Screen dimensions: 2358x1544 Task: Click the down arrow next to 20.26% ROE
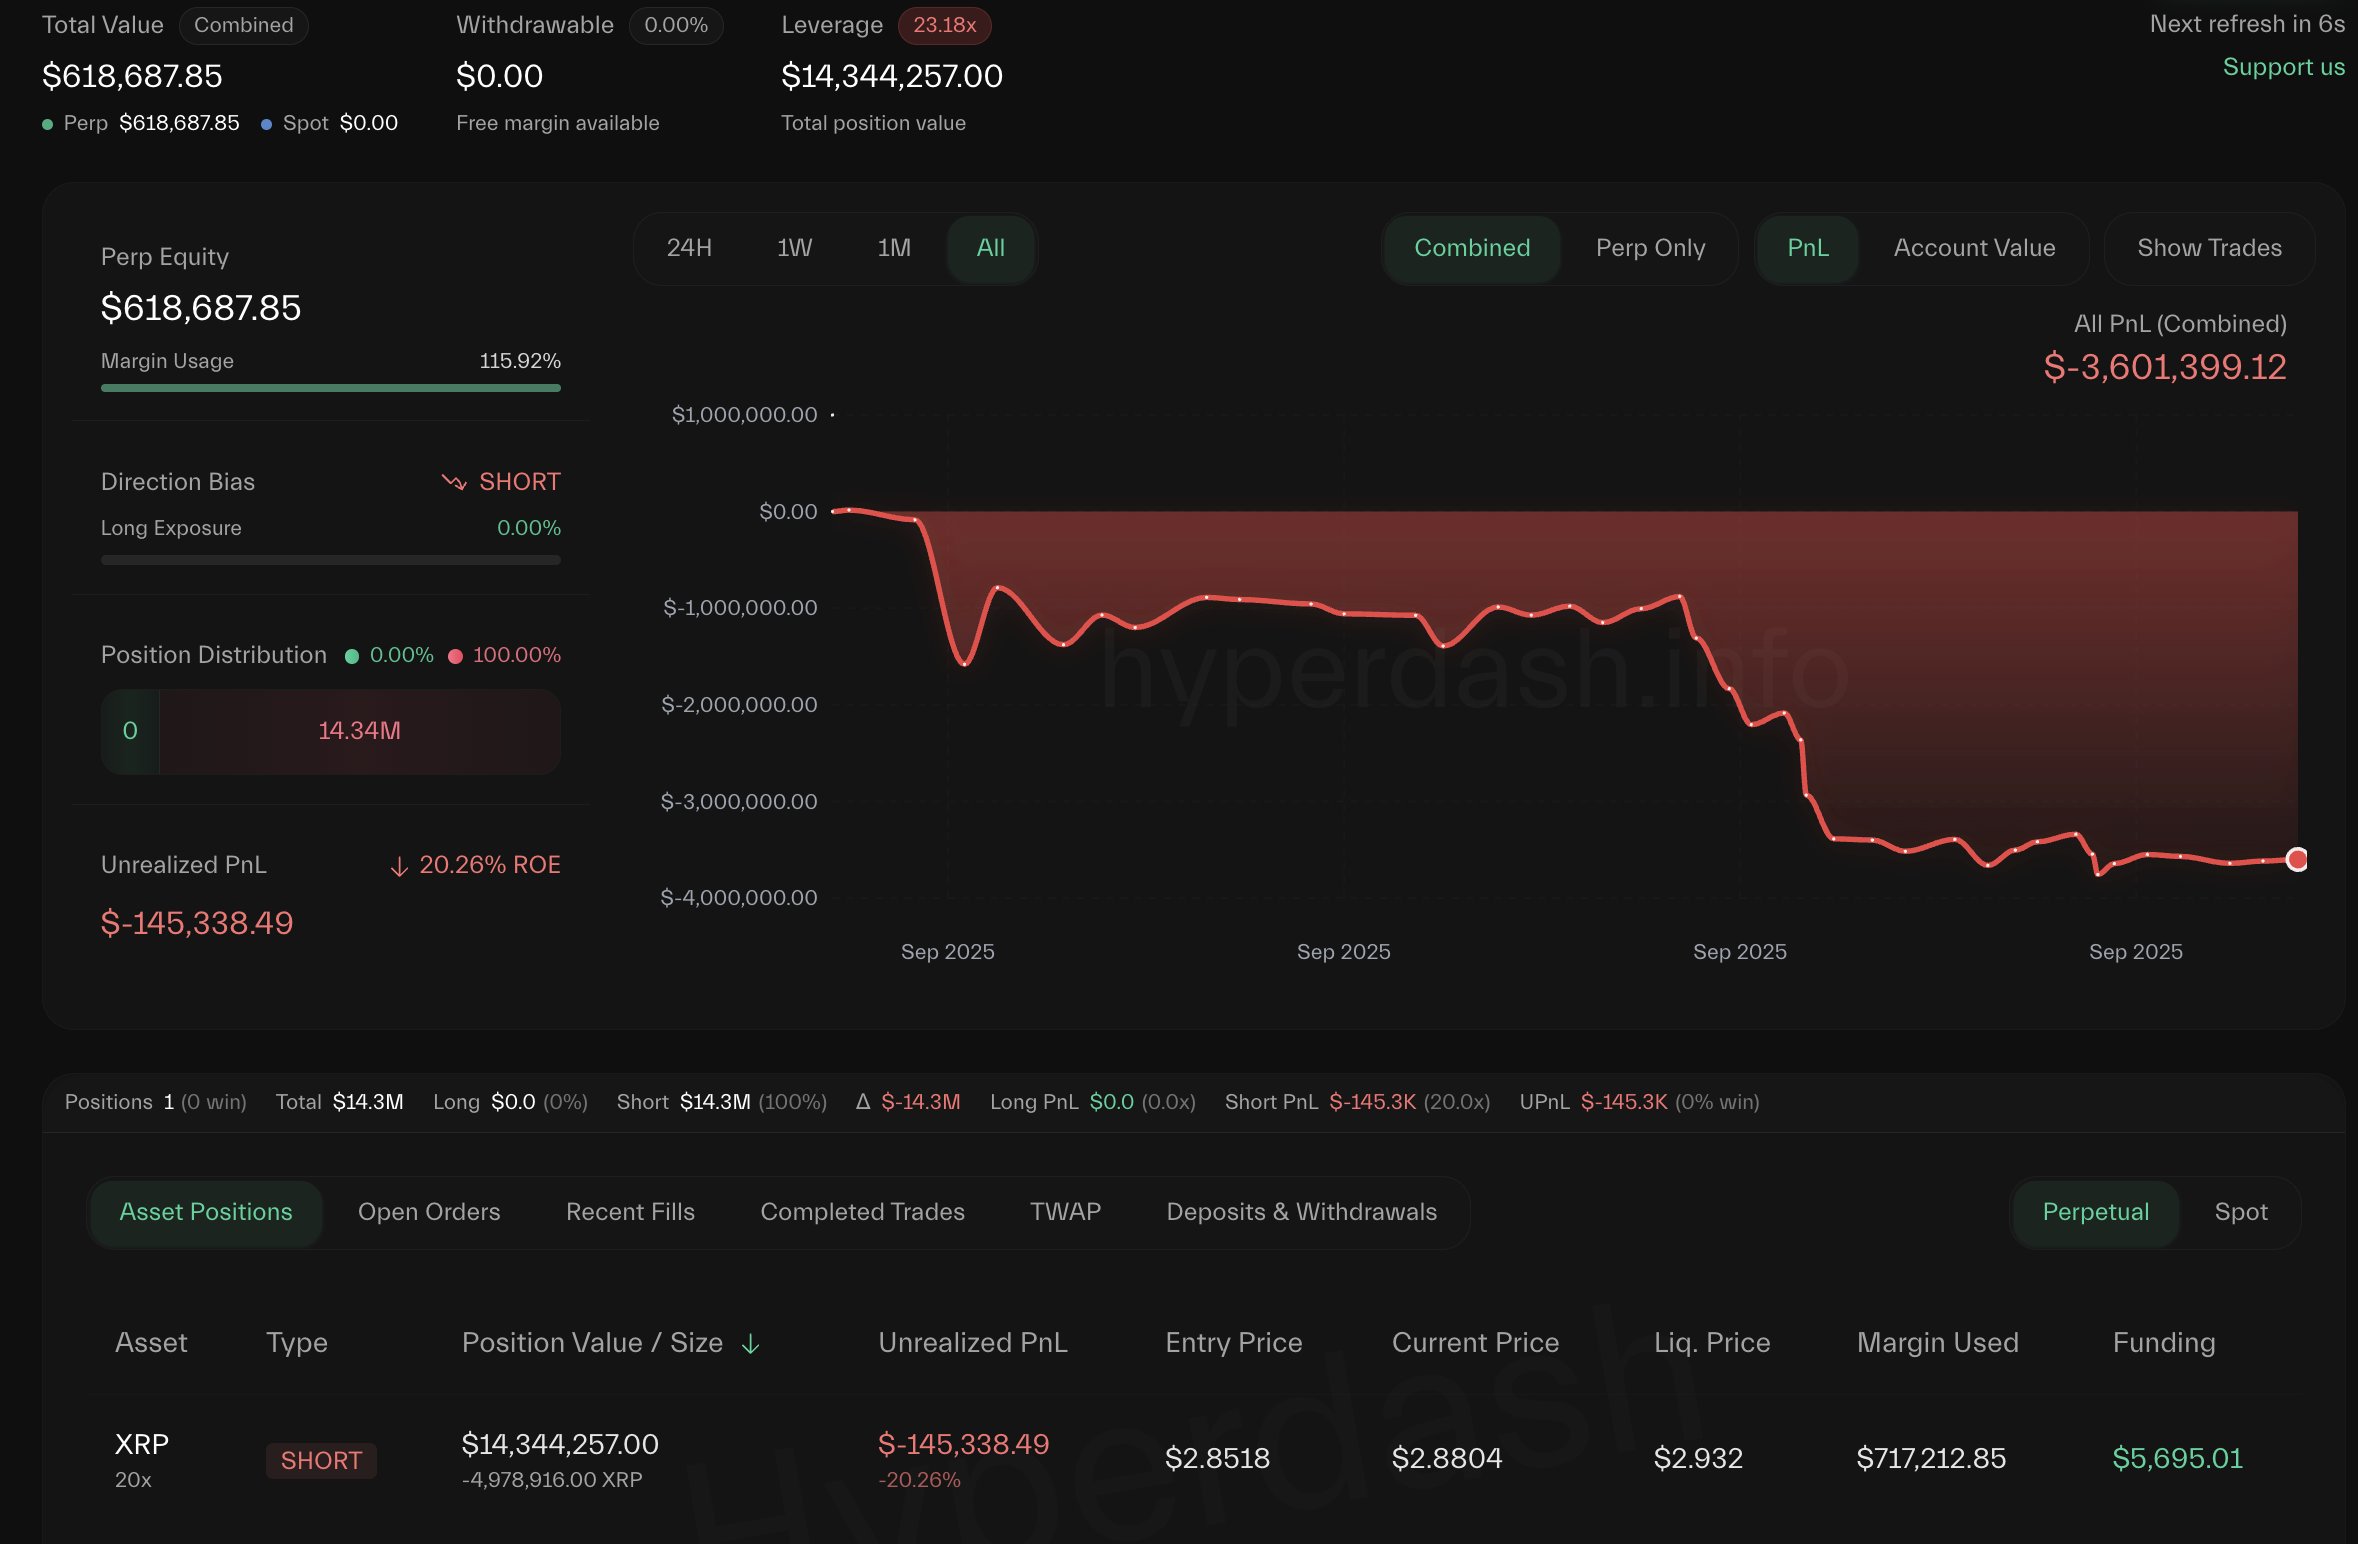[399, 867]
